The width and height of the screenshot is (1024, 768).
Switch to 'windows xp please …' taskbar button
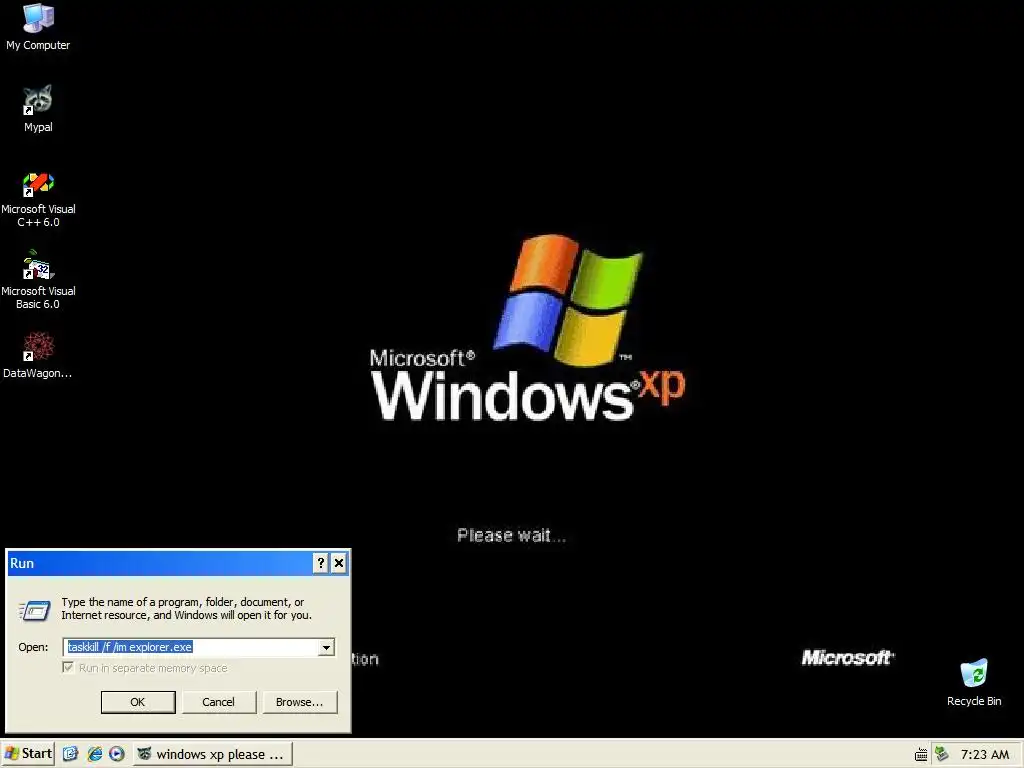click(x=212, y=754)
